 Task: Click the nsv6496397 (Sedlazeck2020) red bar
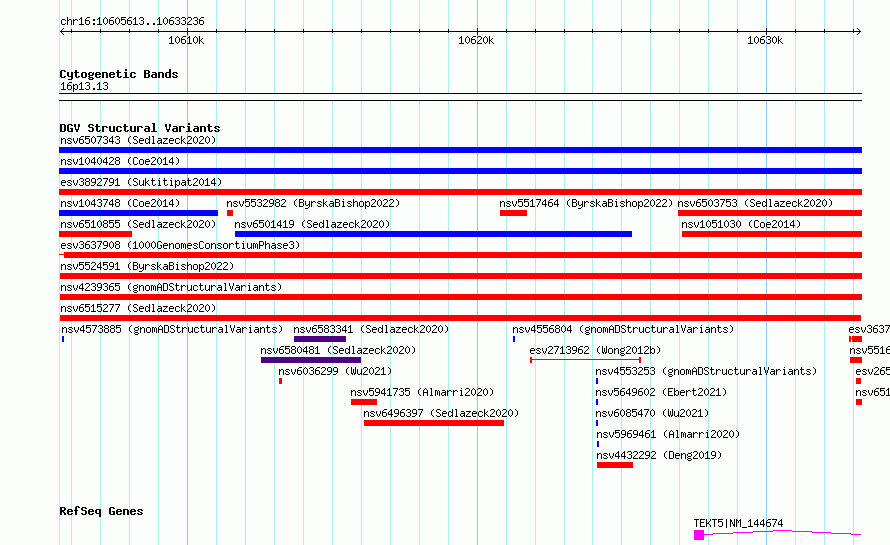pos(434,423)
